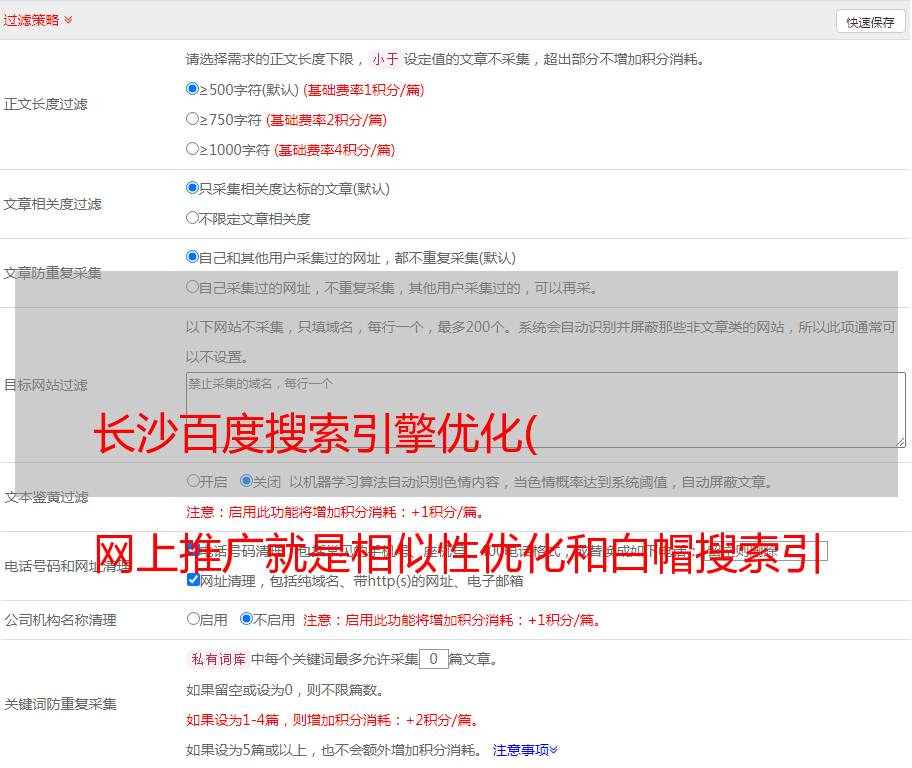The image size is (912, 768).
Task: Enable 公司机构名称清理 with 启用
Action: pyautogui.click(x=193, y=619)
